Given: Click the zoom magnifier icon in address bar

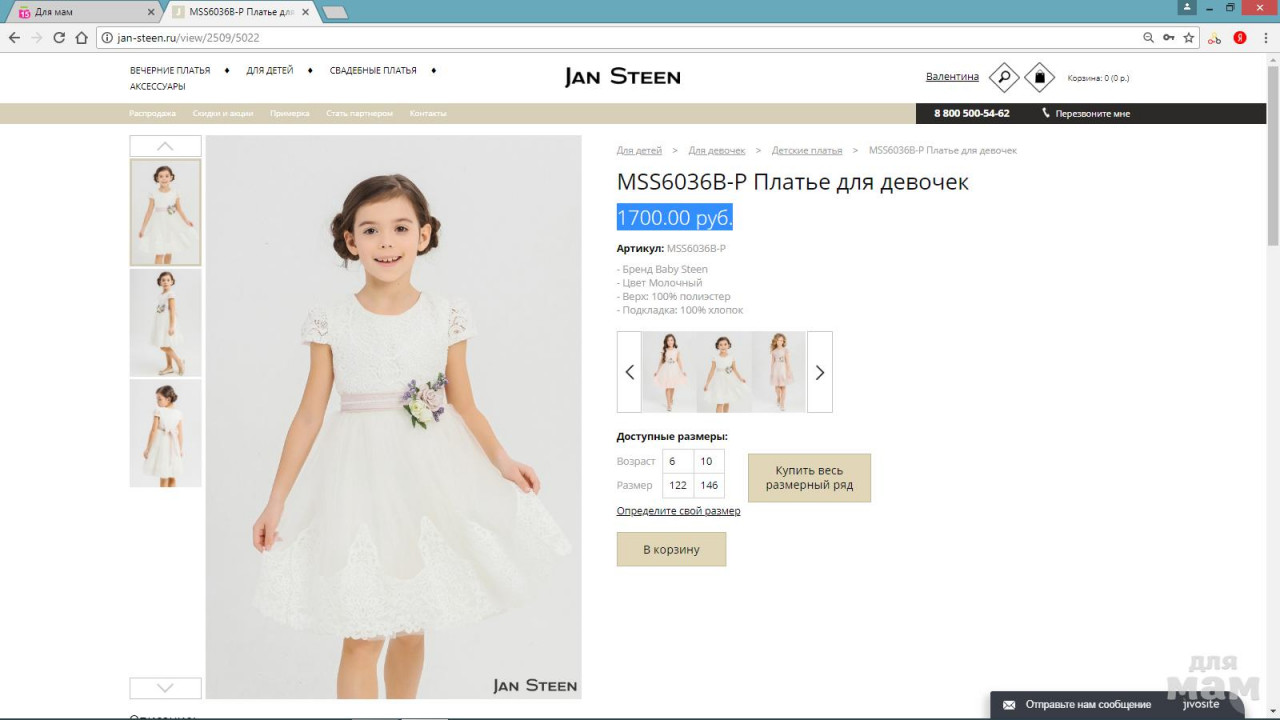Looking at the screenshot, I should [x=1148, y=38].
